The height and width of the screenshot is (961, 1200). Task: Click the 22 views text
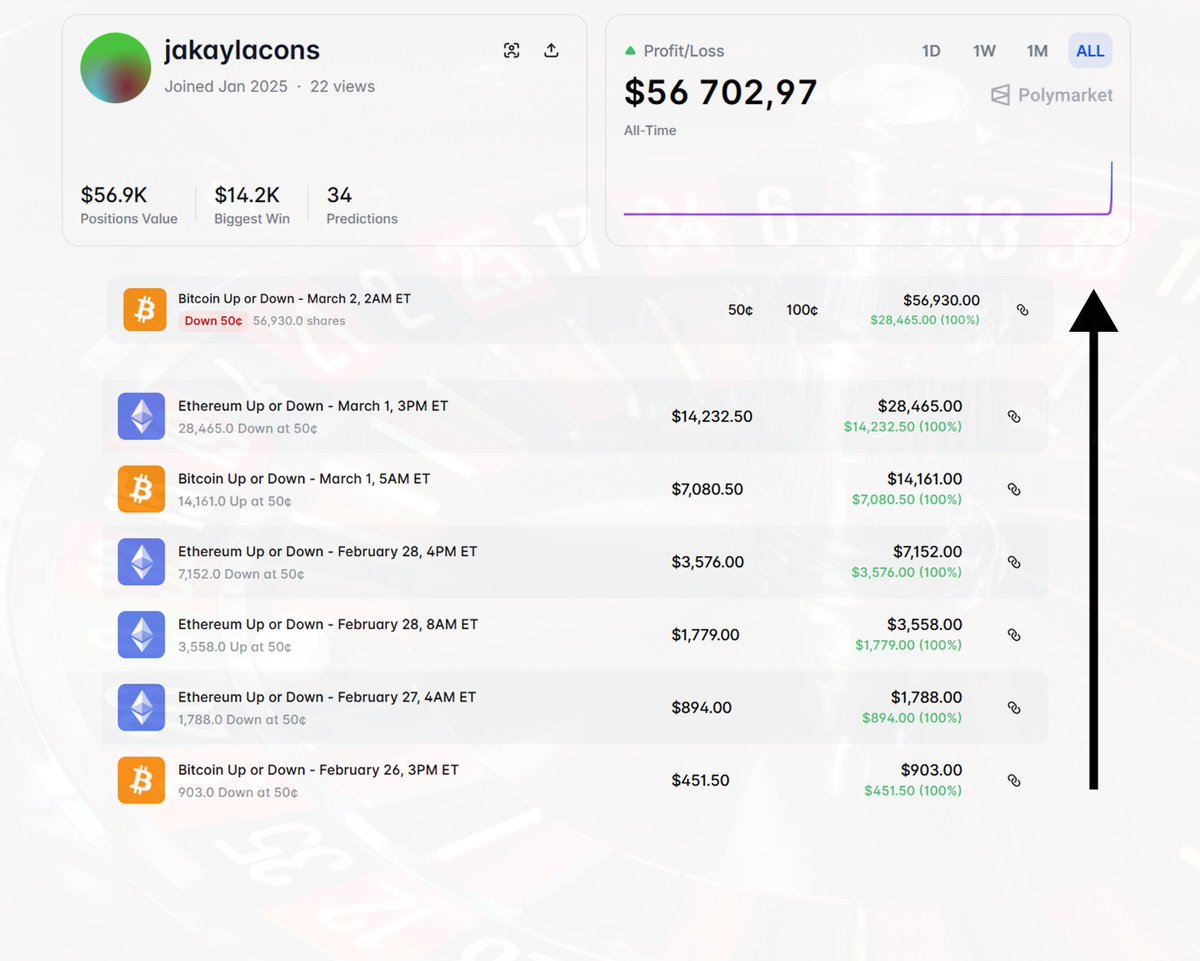coord(342,87)
